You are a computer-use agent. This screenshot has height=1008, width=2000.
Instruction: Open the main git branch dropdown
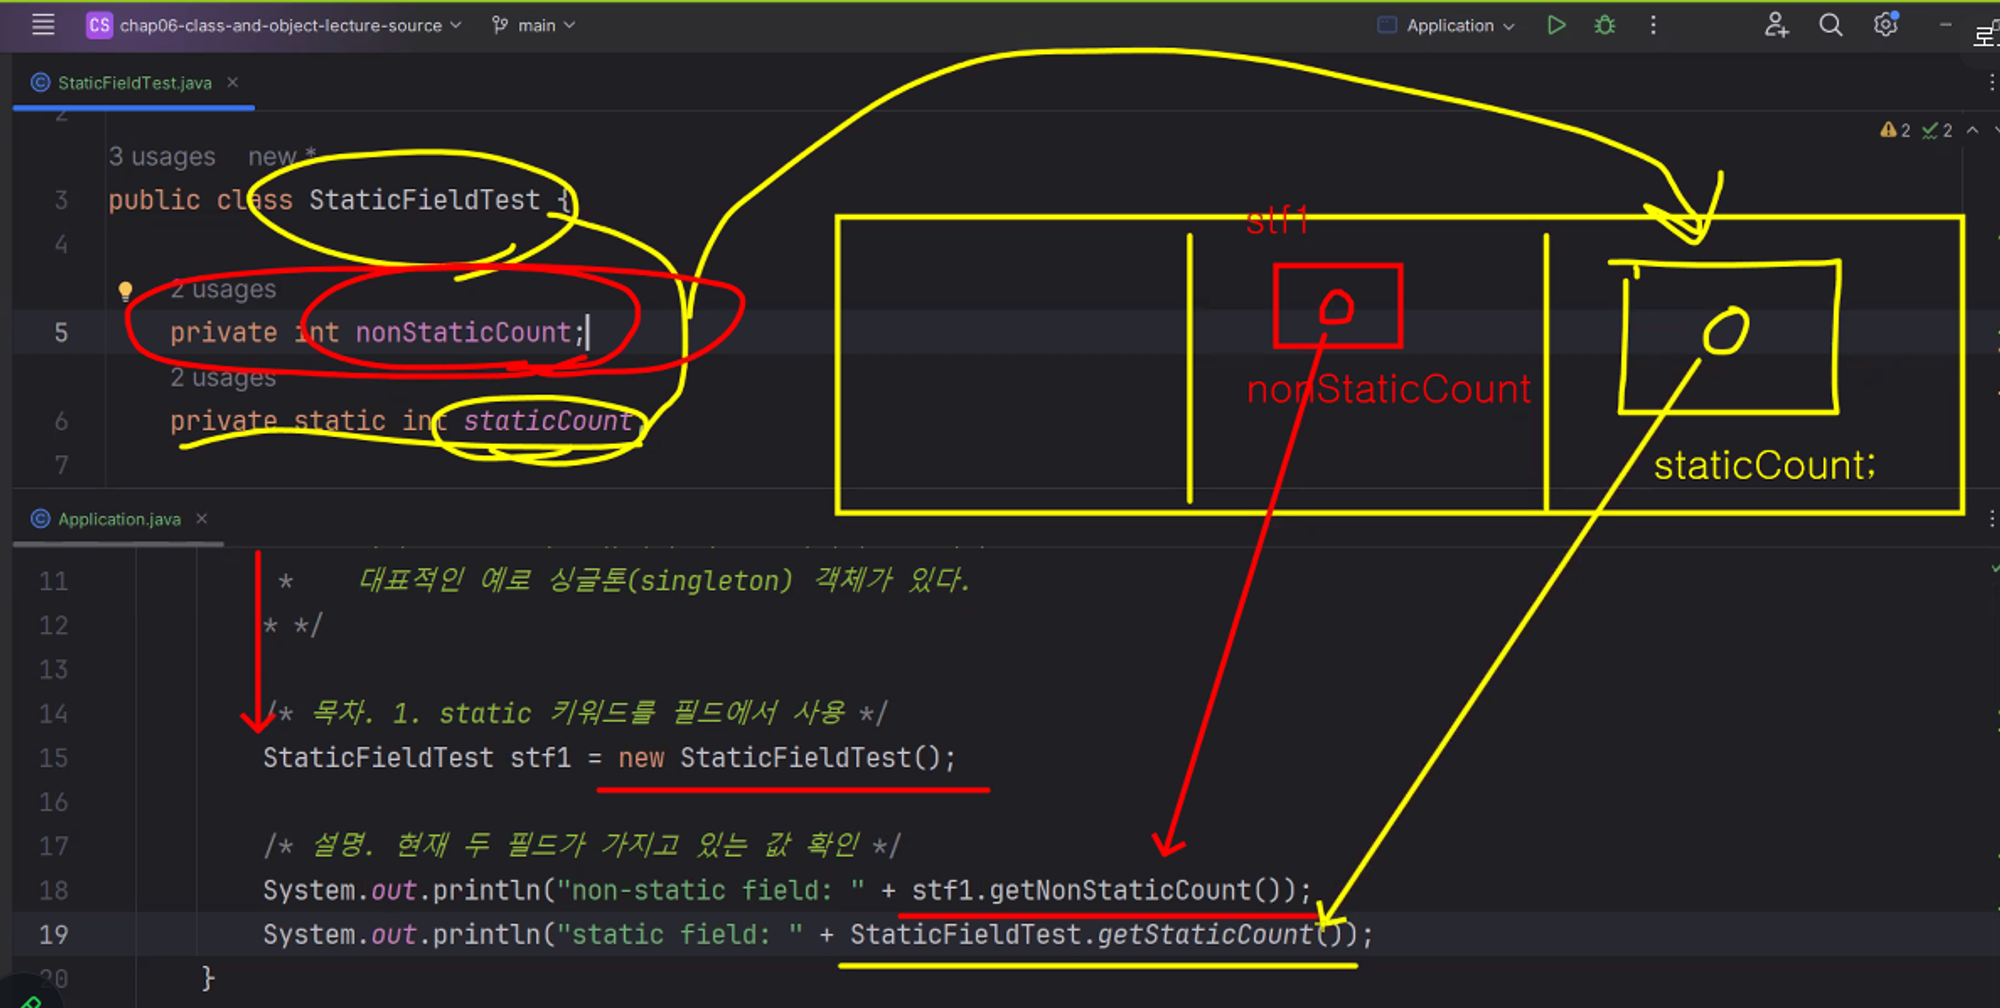click(534, 25)
